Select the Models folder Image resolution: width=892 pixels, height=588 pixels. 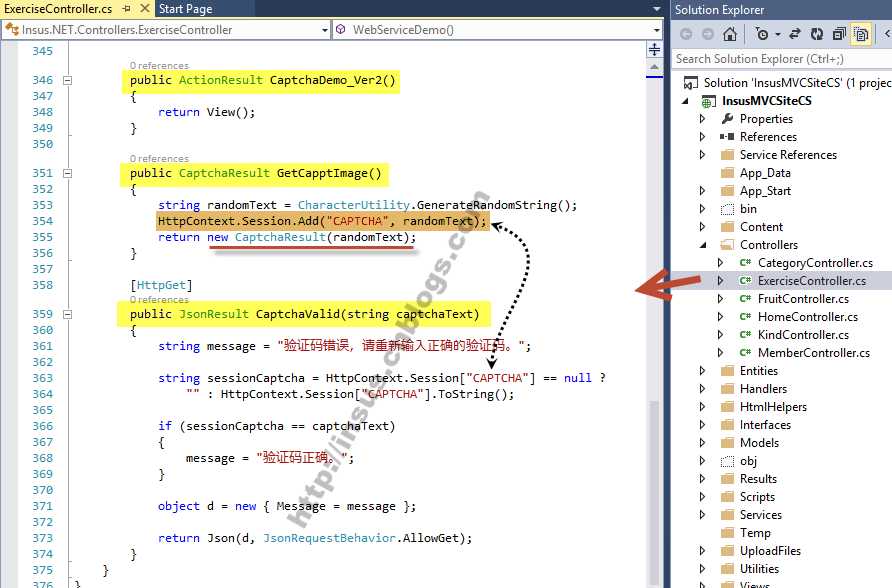click(x=759, y=443)
